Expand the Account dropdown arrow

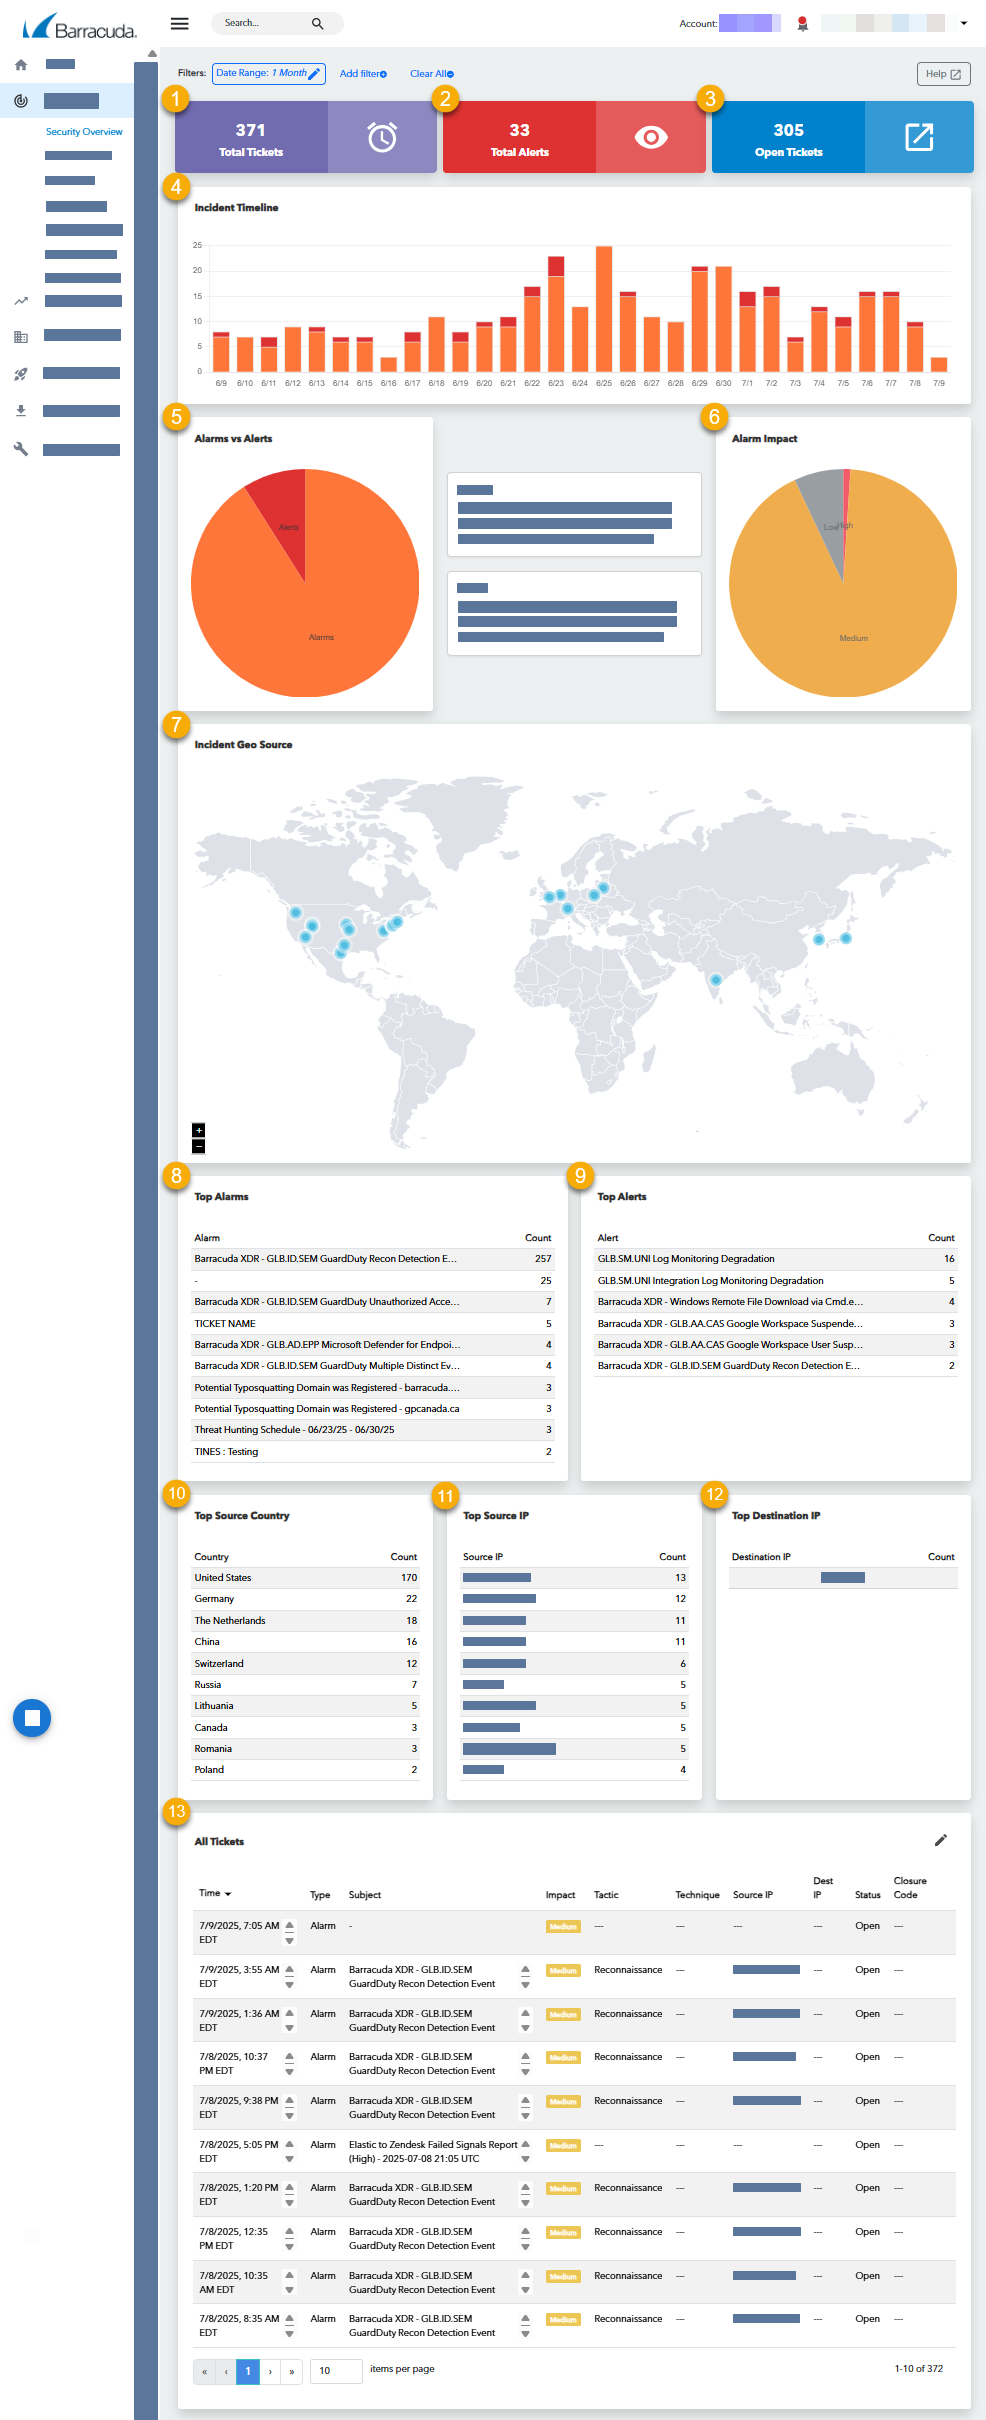pyautogui.click(x=964, y=23)
